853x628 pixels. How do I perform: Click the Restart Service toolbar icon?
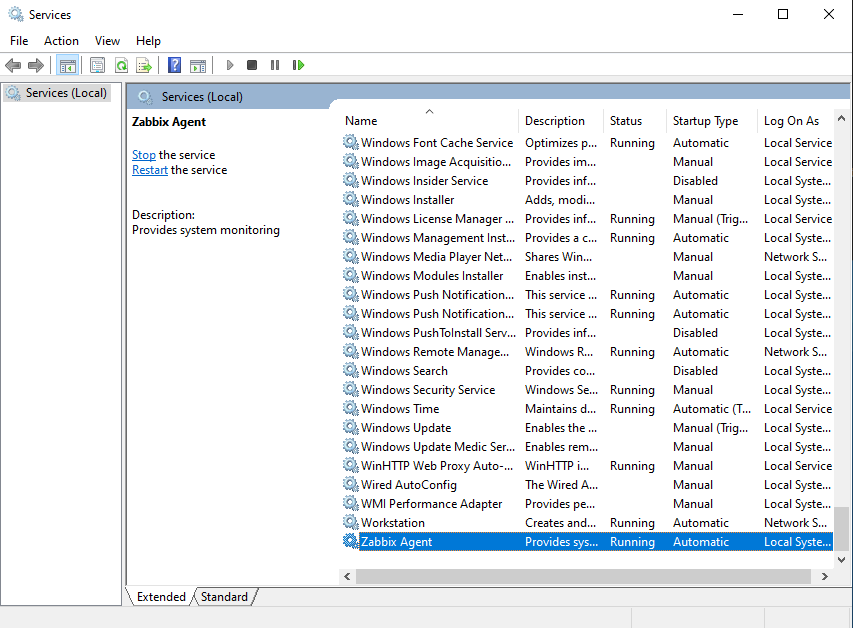pos(298,65)
